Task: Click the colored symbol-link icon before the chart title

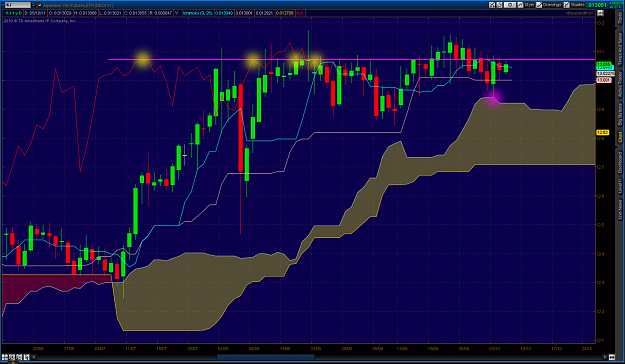Action: click(x=39, y=5)
